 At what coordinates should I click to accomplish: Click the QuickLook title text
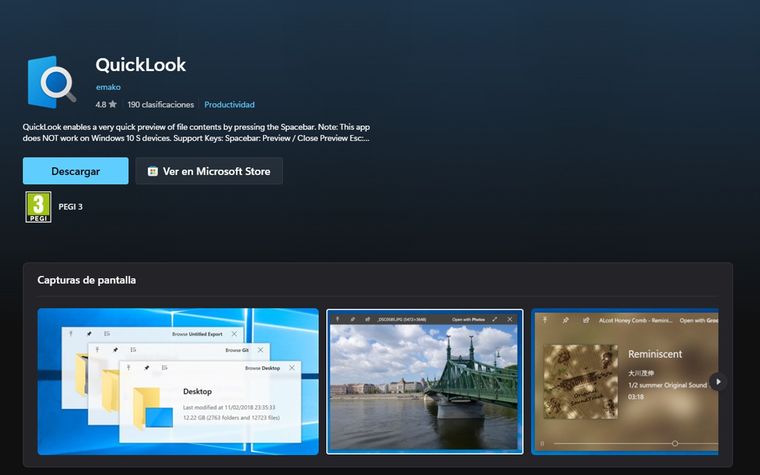point(141,65)
